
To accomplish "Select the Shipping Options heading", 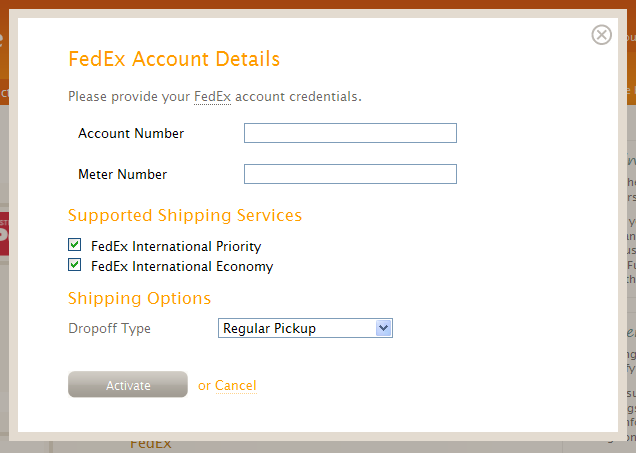I will (140, 298).
